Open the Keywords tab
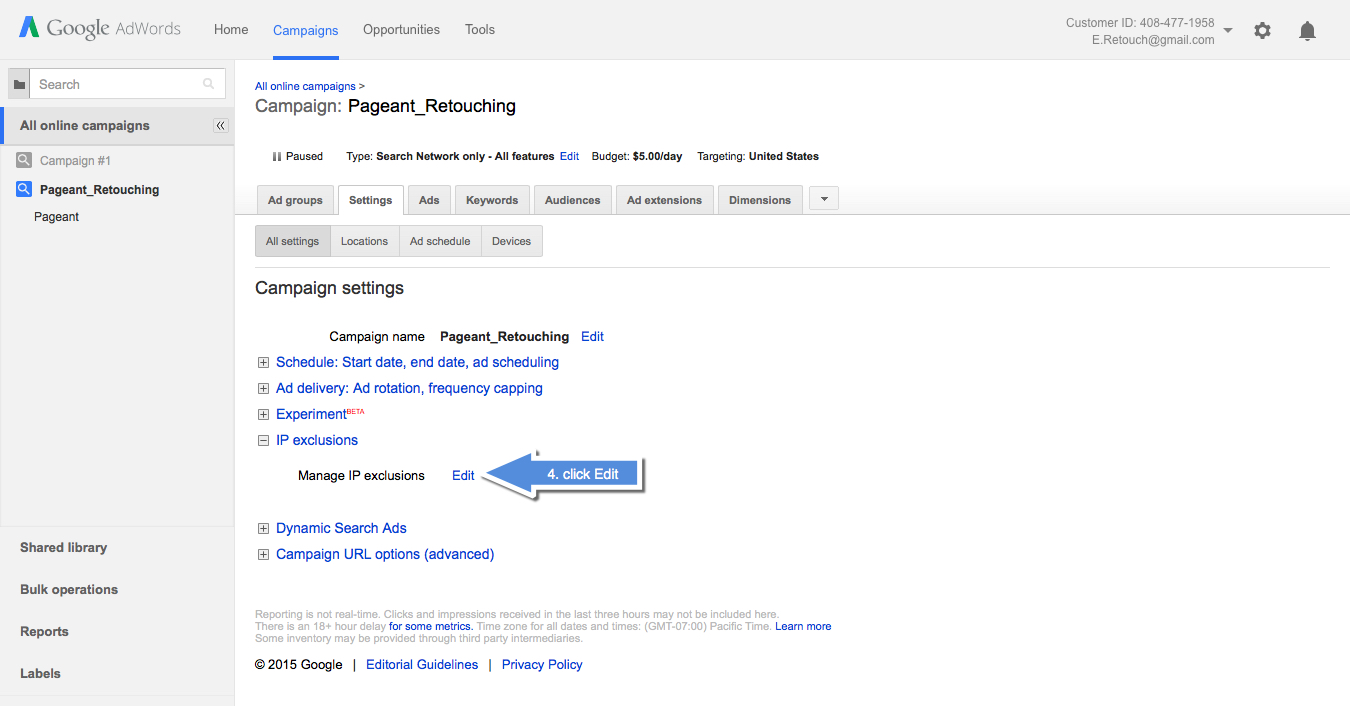 coord(492,200)
